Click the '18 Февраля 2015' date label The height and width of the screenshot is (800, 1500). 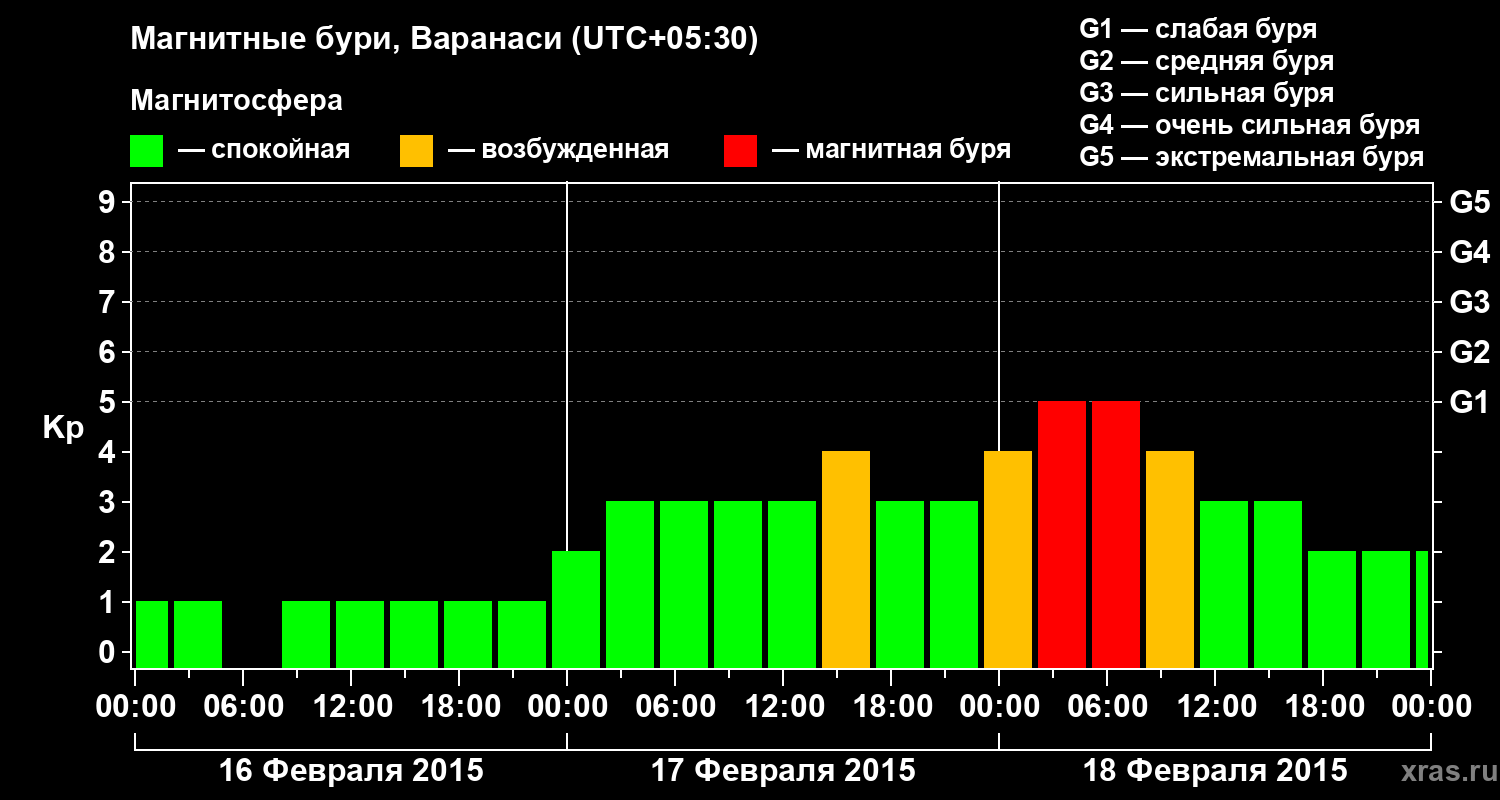click(x=1215, y=771)
